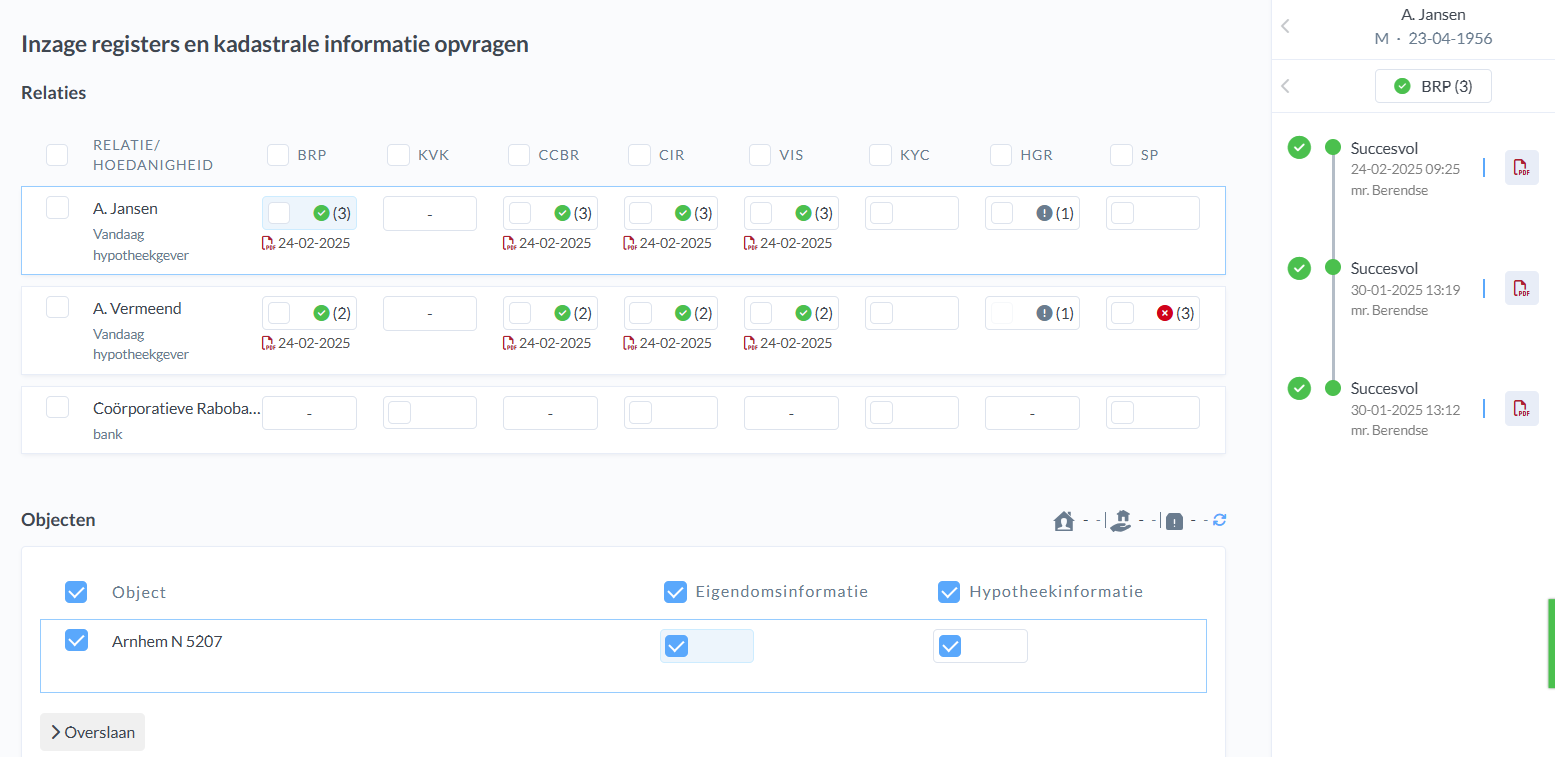Click back chevron left of BRP (3) chip
This screenshot has height=757, width=1555.
tap(1286, 86)
